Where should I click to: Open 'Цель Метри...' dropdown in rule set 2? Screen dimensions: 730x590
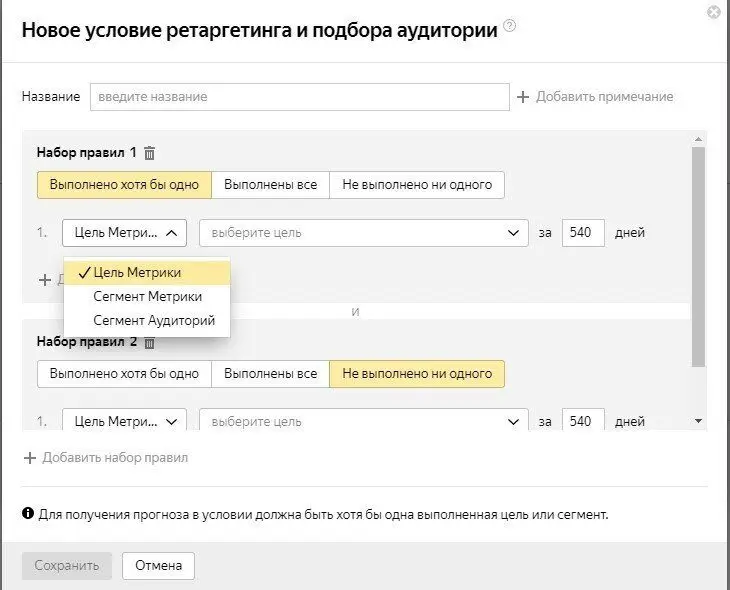pyautogui.click(x=124, y=420)
